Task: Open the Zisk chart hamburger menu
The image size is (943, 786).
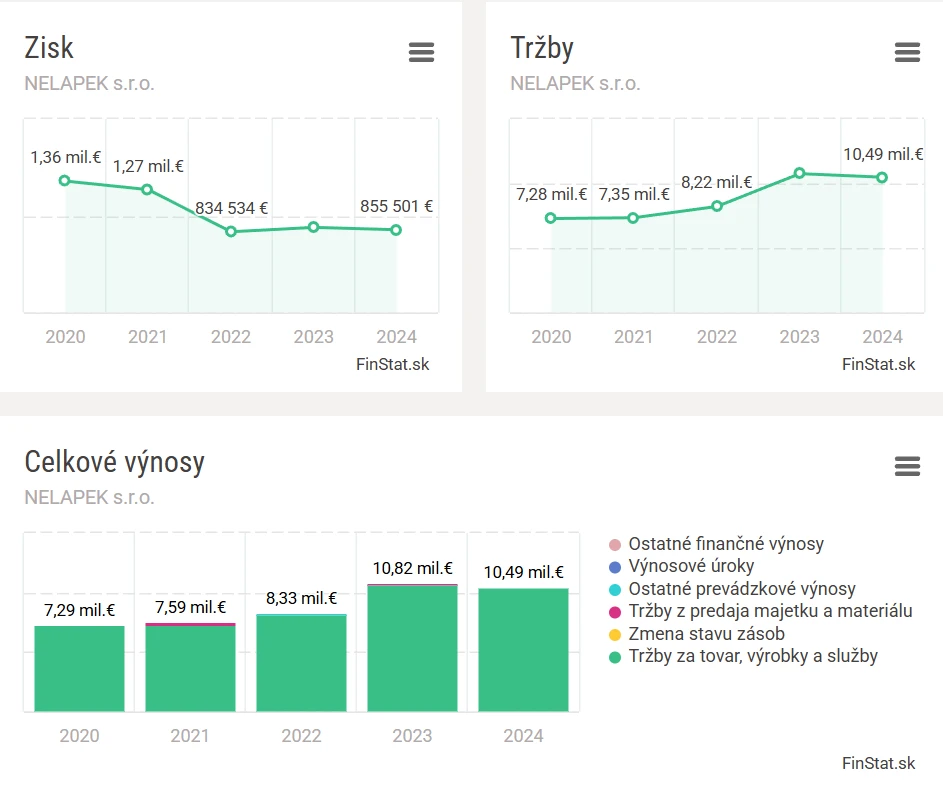Action: (421, 53)
